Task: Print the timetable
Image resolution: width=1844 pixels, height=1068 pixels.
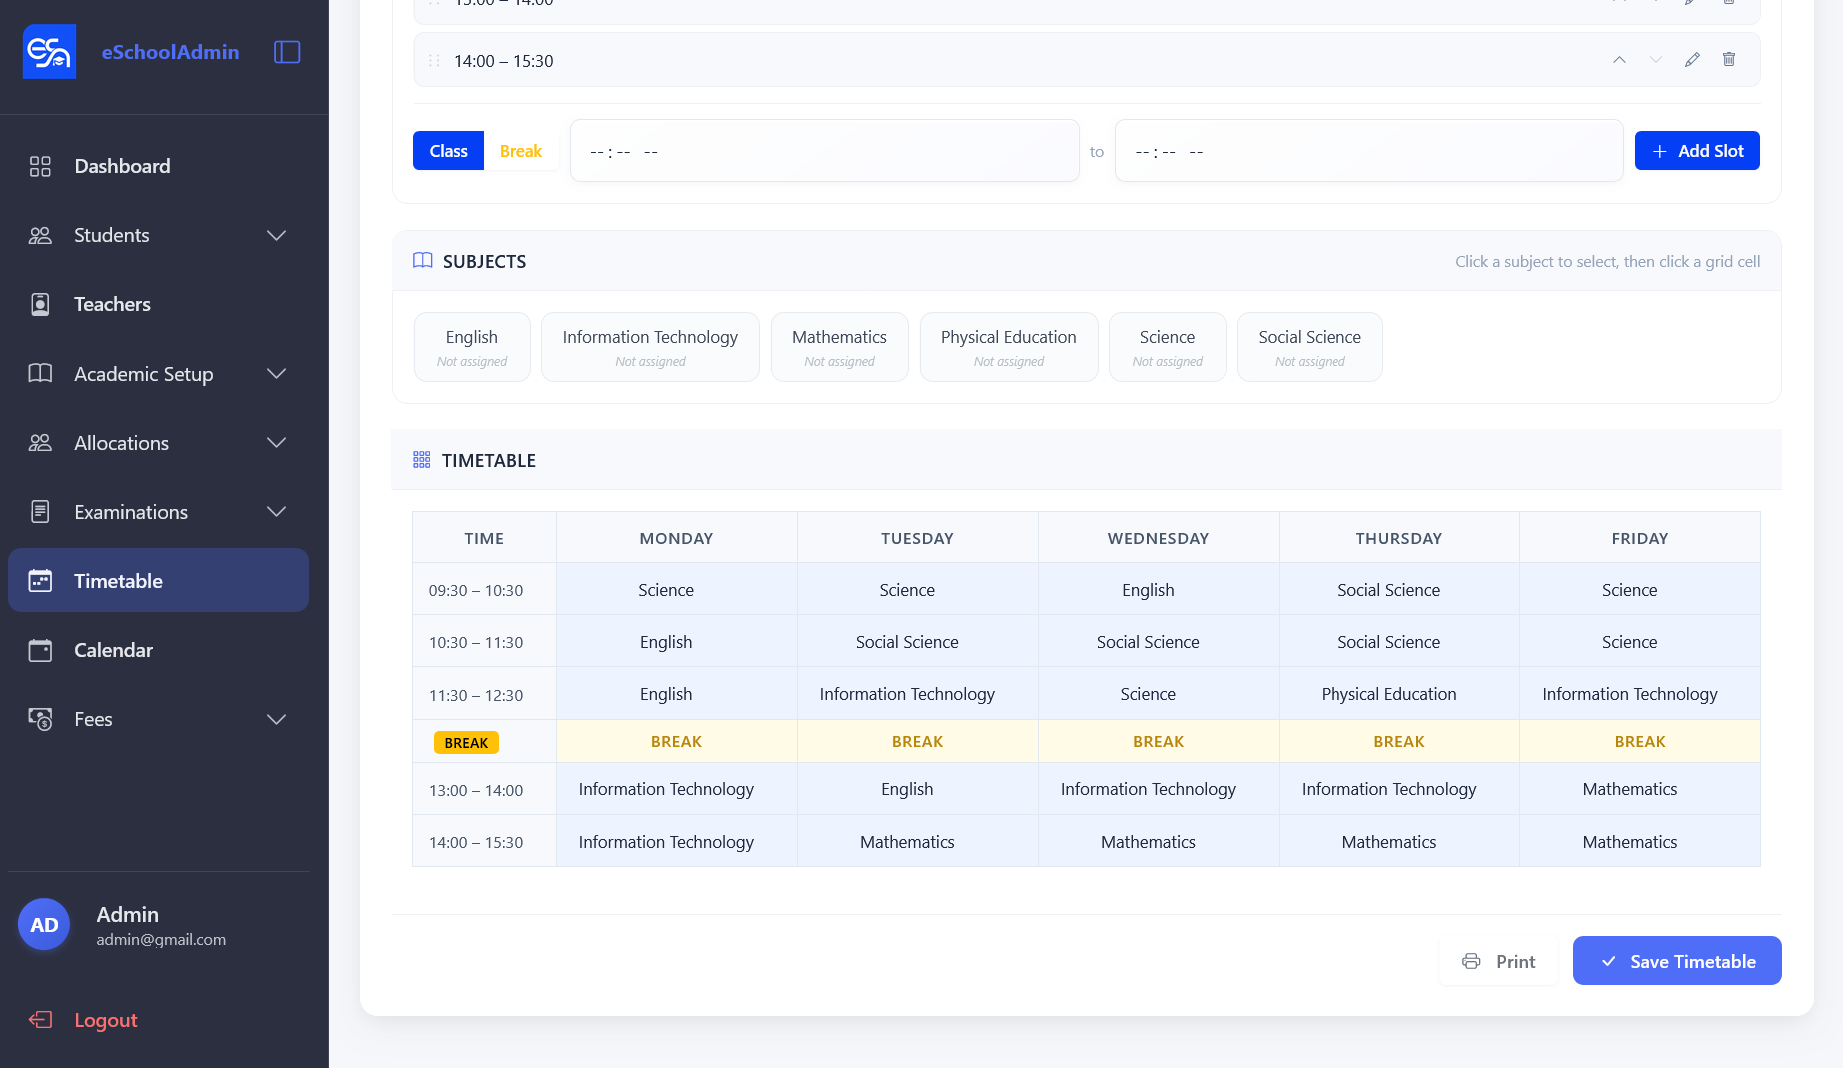Action: pos(1498,961)
